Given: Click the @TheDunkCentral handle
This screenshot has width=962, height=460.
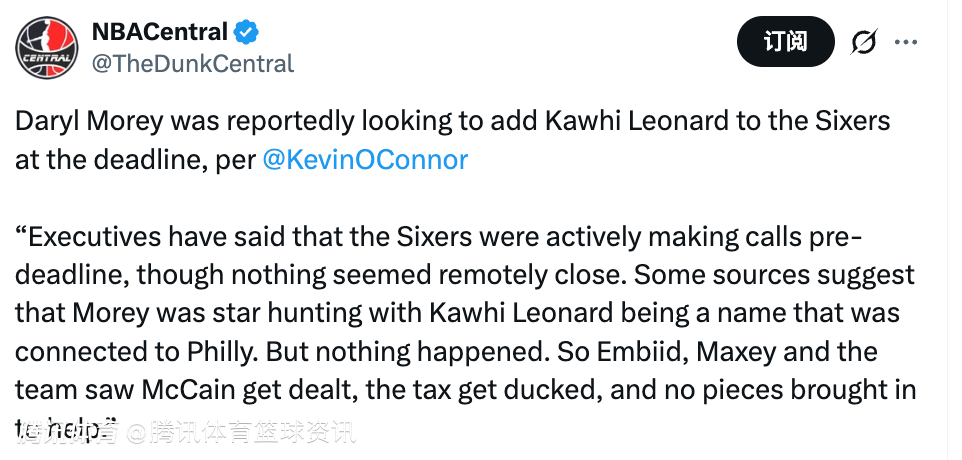Looking at the screenshot, I should coord(193,64).
